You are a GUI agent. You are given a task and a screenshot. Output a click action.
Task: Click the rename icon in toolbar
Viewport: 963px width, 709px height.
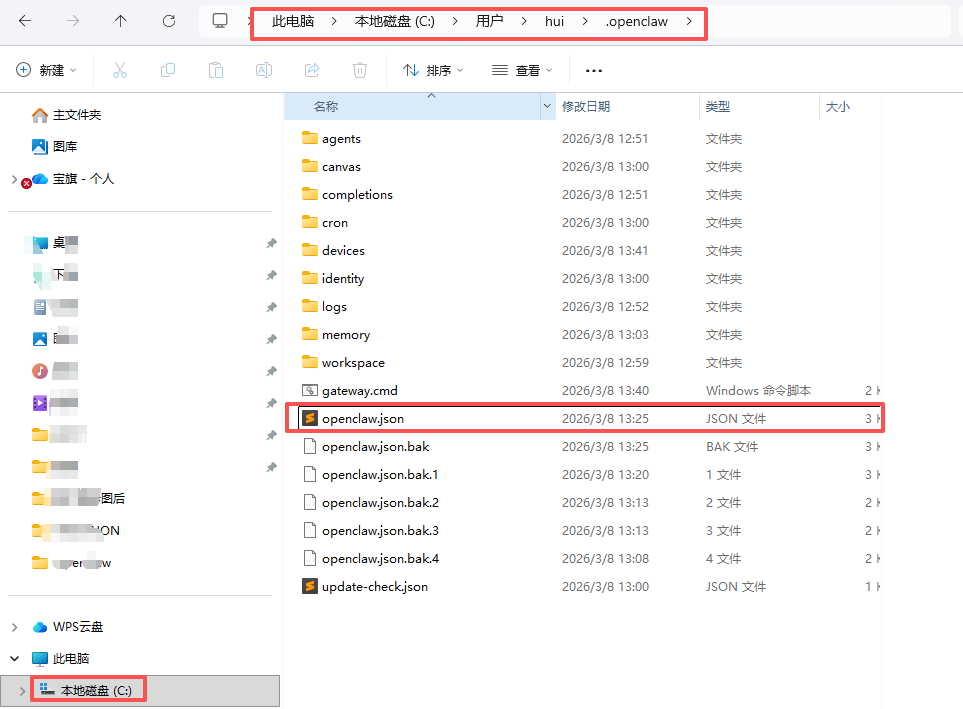tap(264, 70)
